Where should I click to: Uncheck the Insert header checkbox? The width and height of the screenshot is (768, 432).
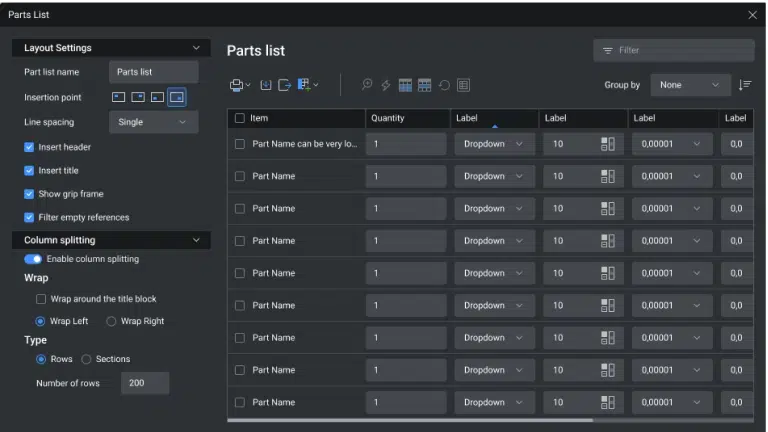pyautogui.click(x=29, y=147)
